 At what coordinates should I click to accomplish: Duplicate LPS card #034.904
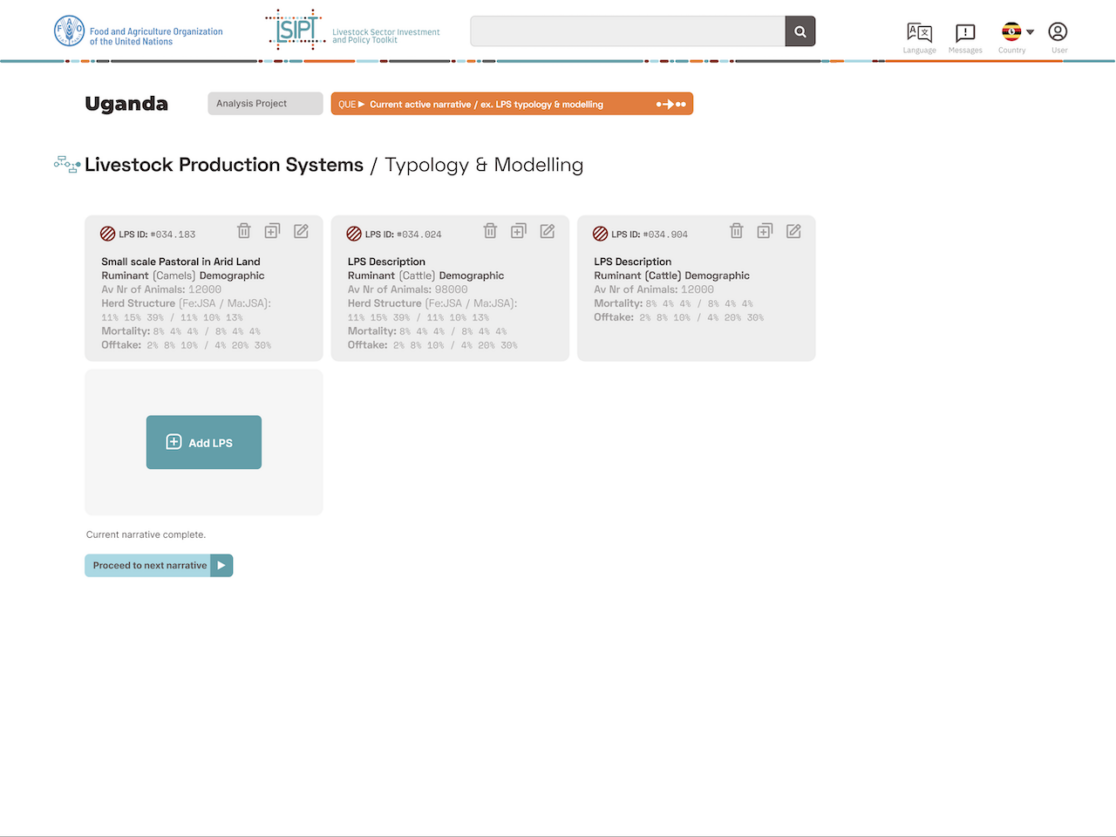tap(764, 231)
